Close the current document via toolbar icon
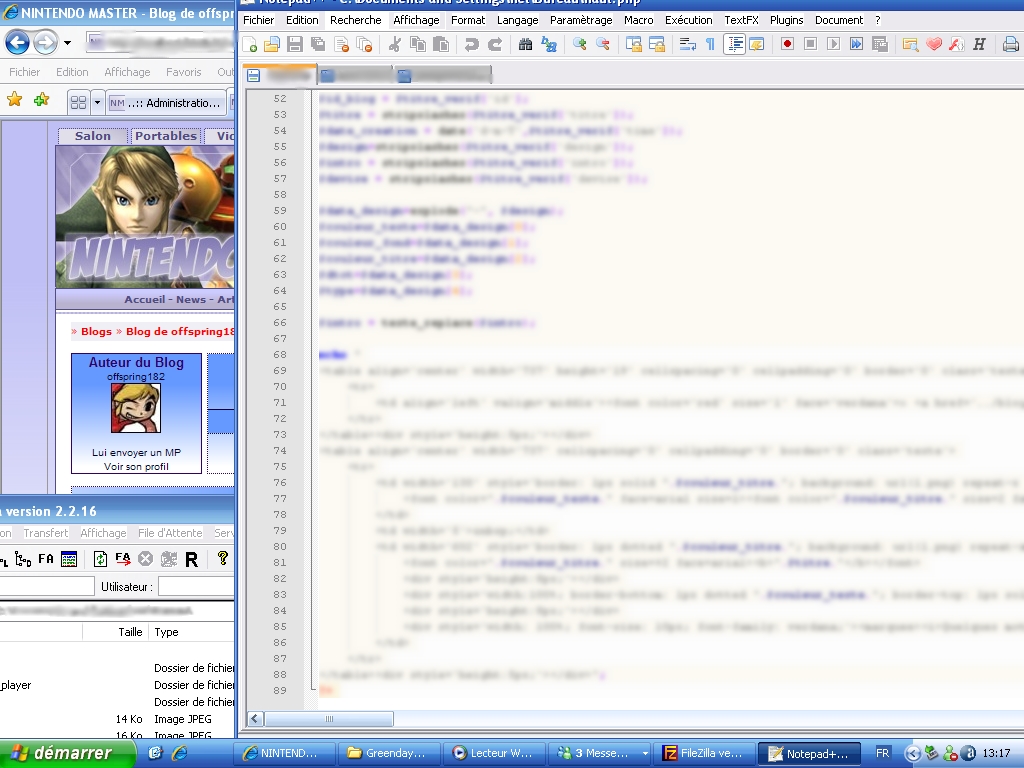 click(341, 44)
